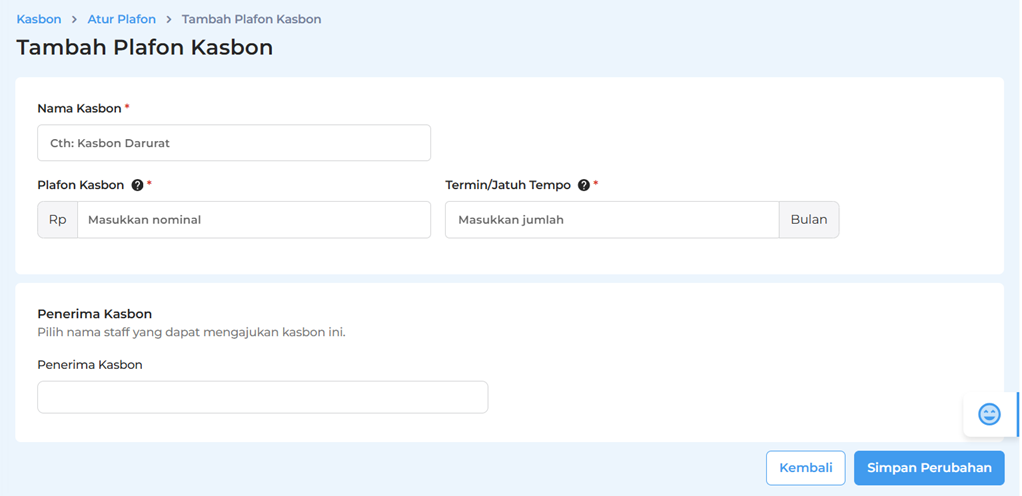
Task: Navigate to the Atur Plafon breadcrumb
Action: [121, 19]
